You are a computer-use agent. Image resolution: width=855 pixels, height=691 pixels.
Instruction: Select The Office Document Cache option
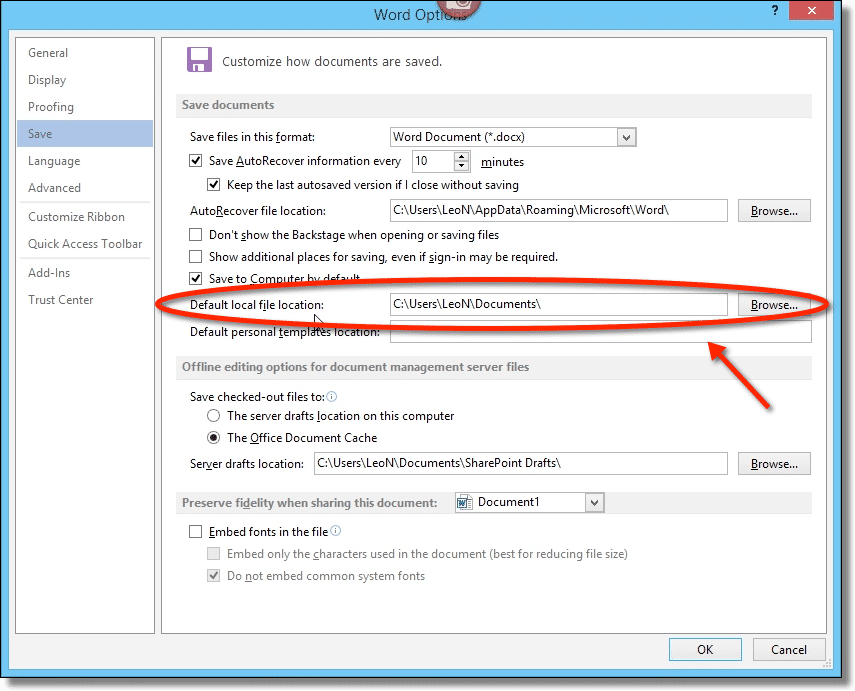pyautogui.click(x=214, y=438)
